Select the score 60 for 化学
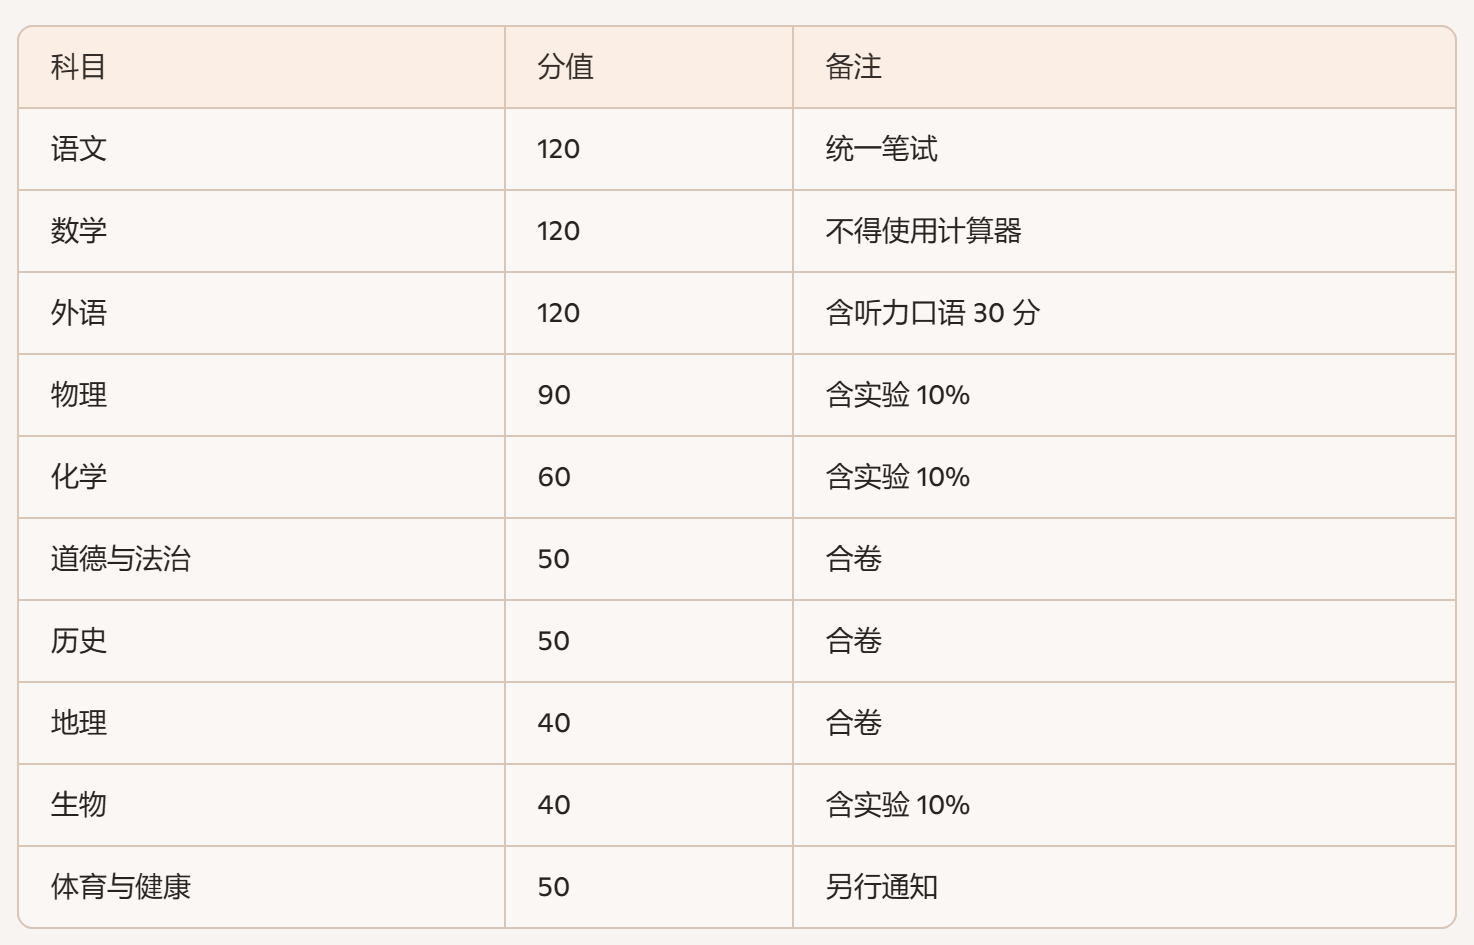This screenshot has width=1474, height=945. click(554, 477)
